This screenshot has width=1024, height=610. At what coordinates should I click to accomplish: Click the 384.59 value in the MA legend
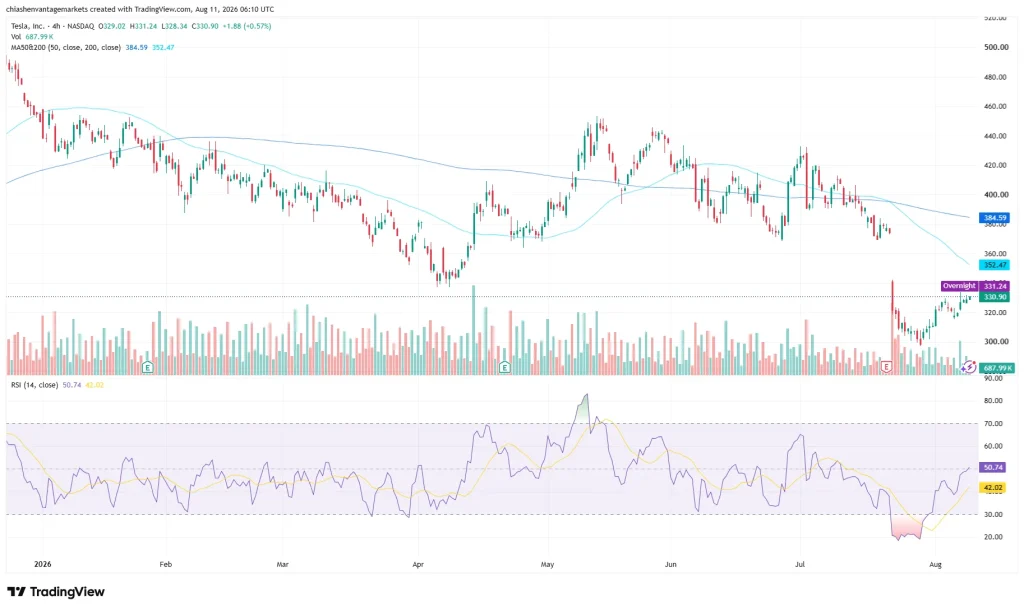(x=136, y=47)
